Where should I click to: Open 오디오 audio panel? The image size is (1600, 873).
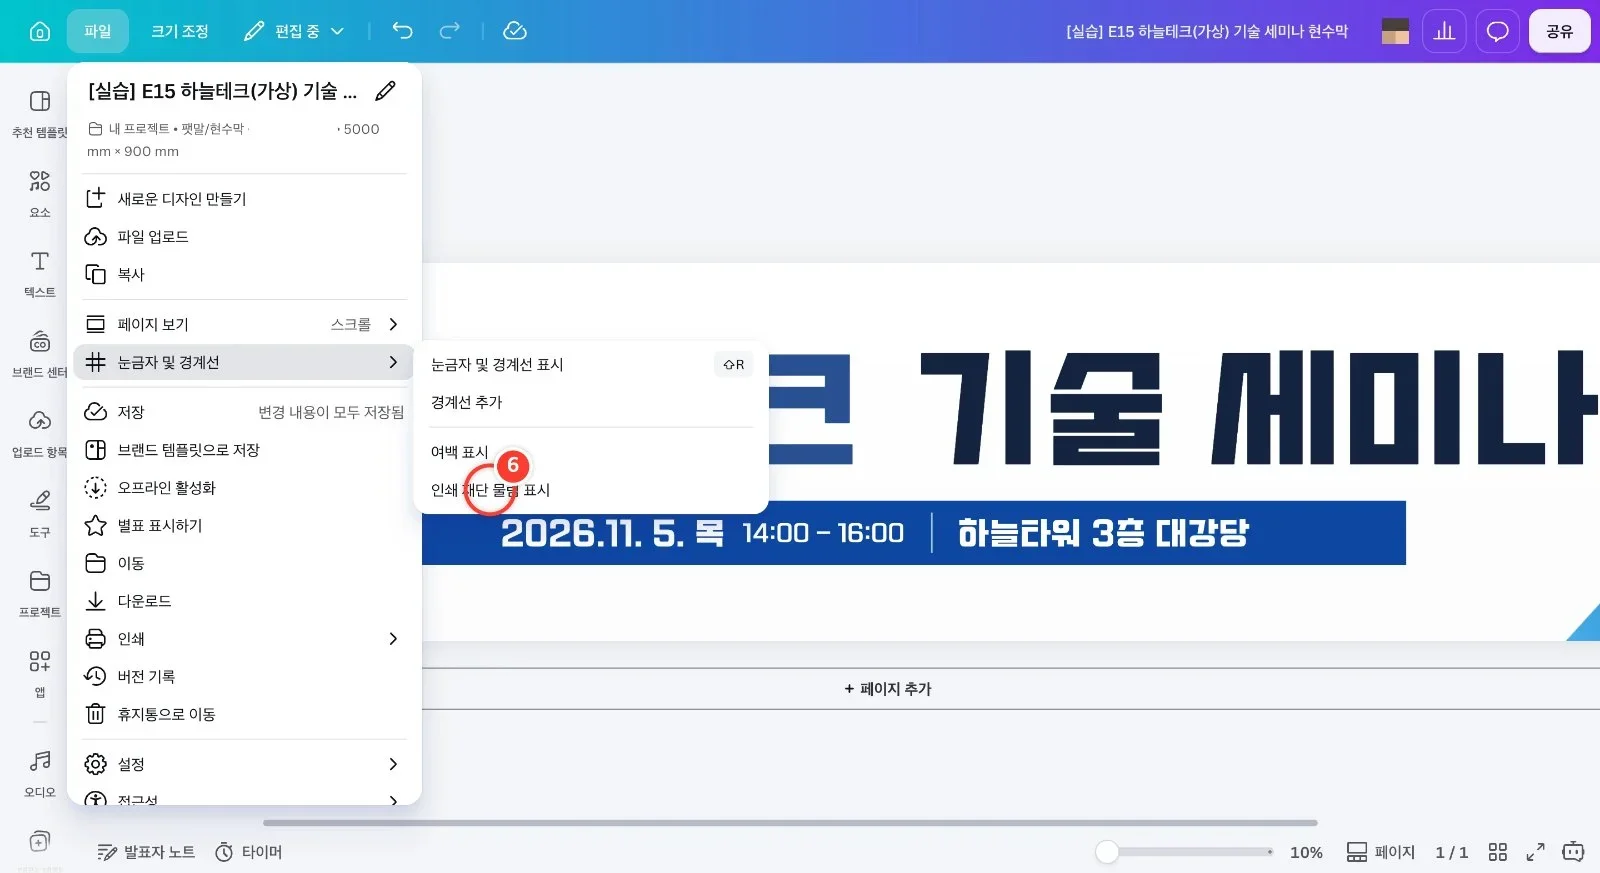[x=40, y=773]
